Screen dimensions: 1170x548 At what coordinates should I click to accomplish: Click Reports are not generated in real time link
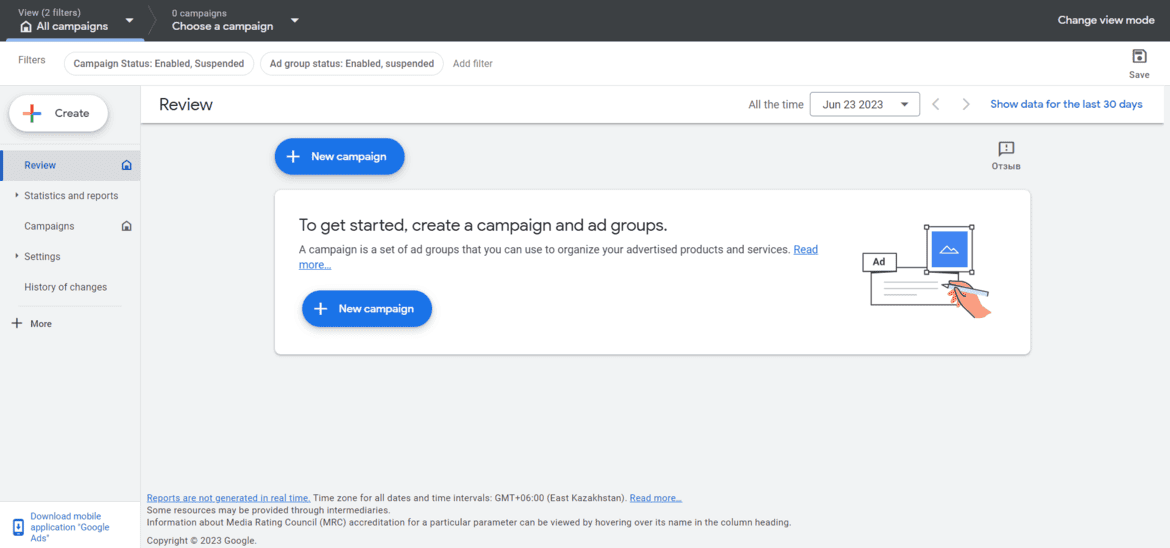pos(228,498)
